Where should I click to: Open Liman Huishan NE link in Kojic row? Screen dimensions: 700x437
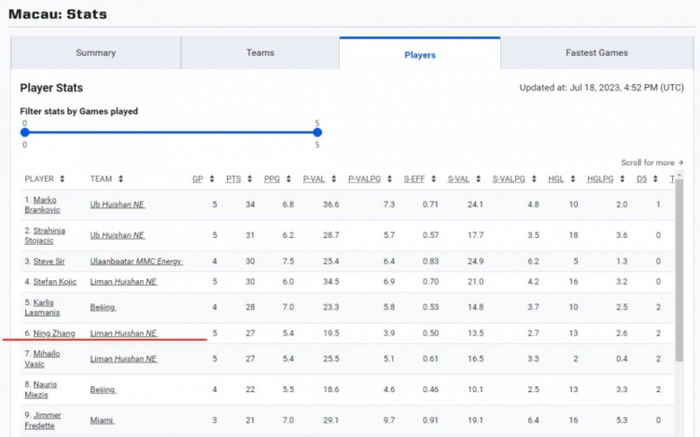click(x=124, y=282)
